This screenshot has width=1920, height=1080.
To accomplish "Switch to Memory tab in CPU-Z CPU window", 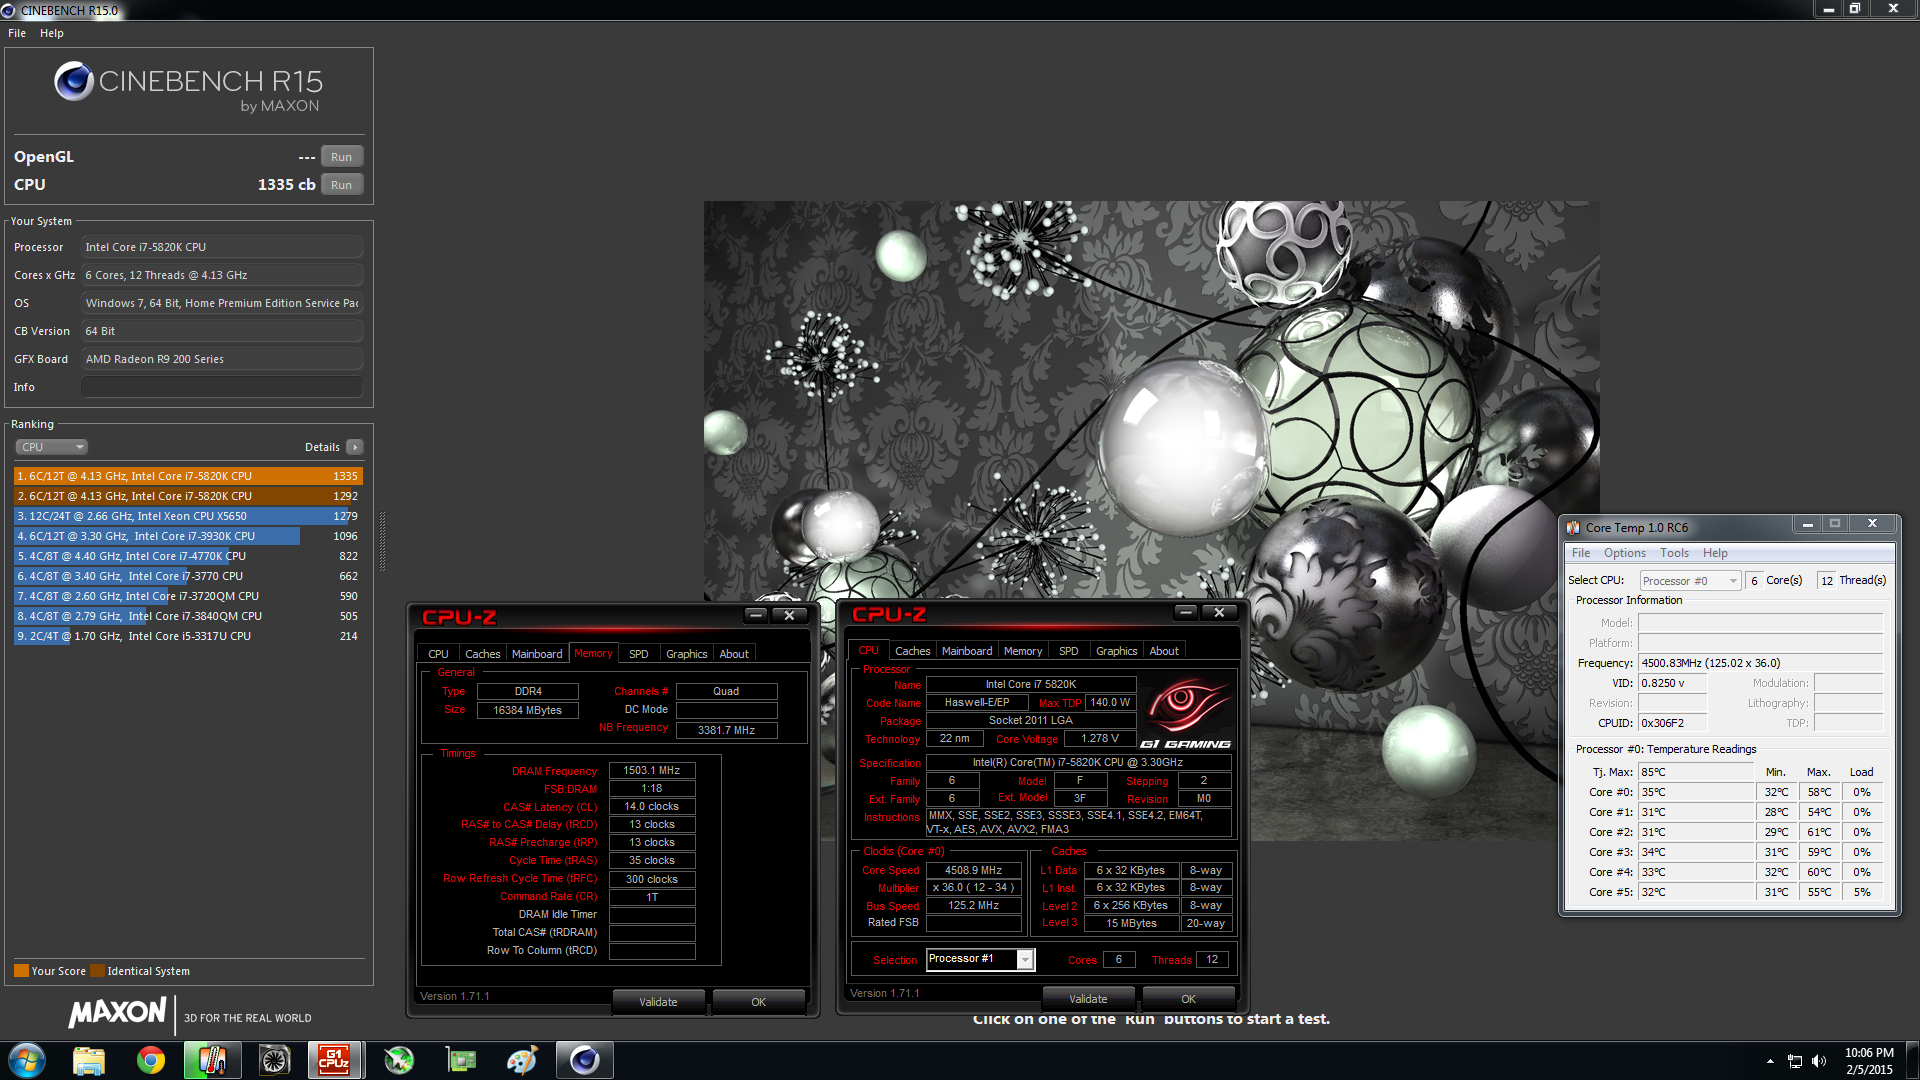I will [1023, 651].
